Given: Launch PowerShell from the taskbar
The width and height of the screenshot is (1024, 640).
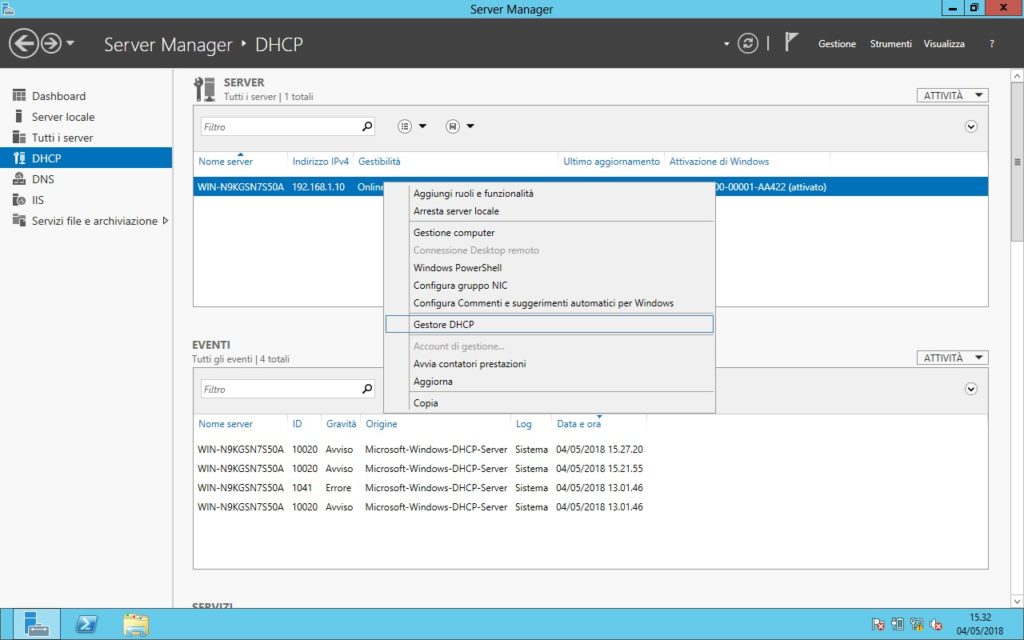Looking at the screenshot, I should (86, 624).
